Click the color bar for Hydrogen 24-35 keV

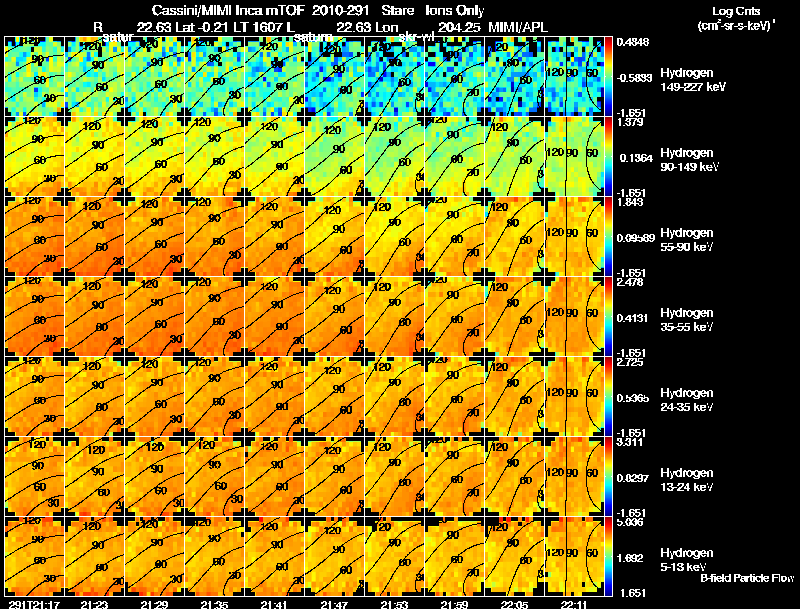(x=609, y=397)
